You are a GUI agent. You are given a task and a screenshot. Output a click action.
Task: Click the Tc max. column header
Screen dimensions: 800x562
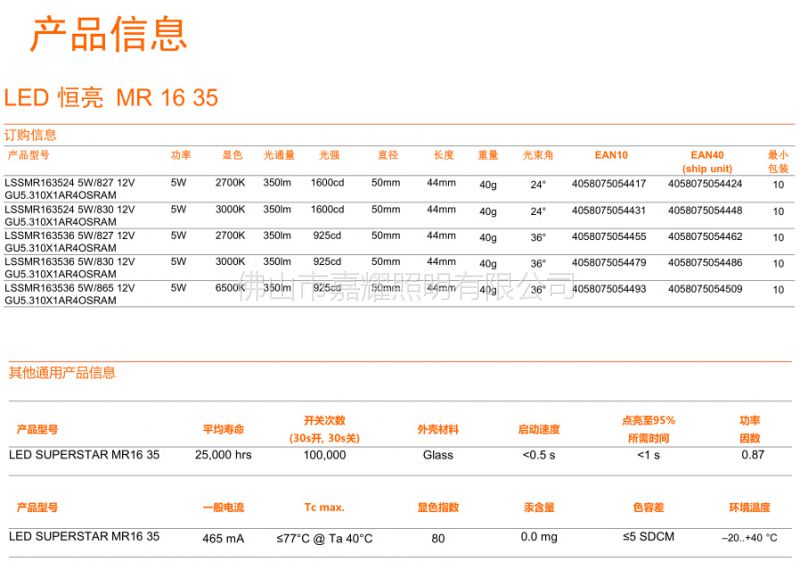pos(324,507)
